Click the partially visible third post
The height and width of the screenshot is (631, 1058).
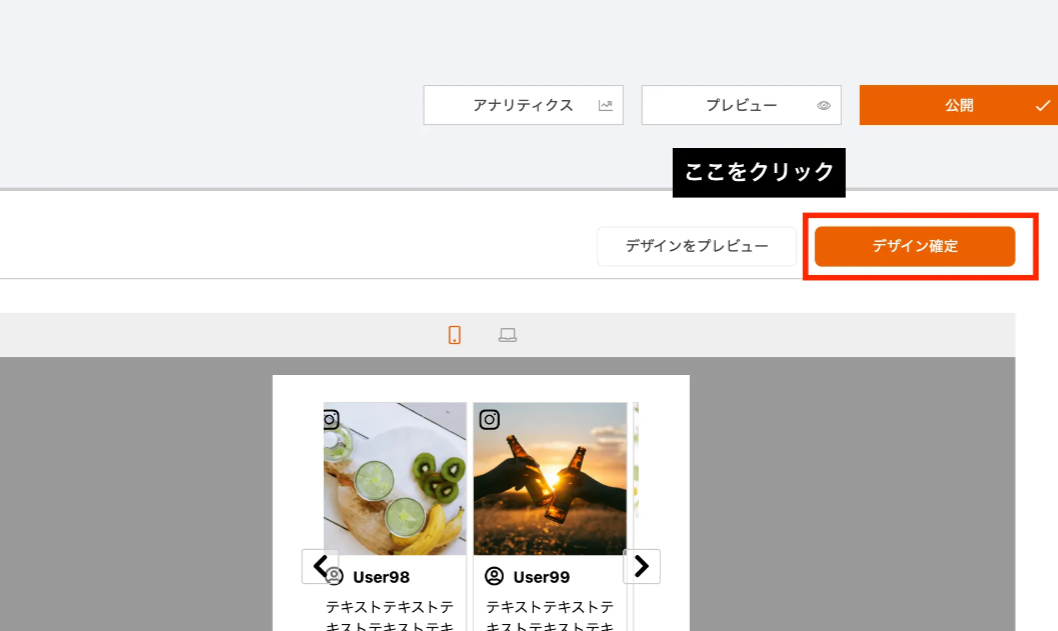[x=635, y=470]
